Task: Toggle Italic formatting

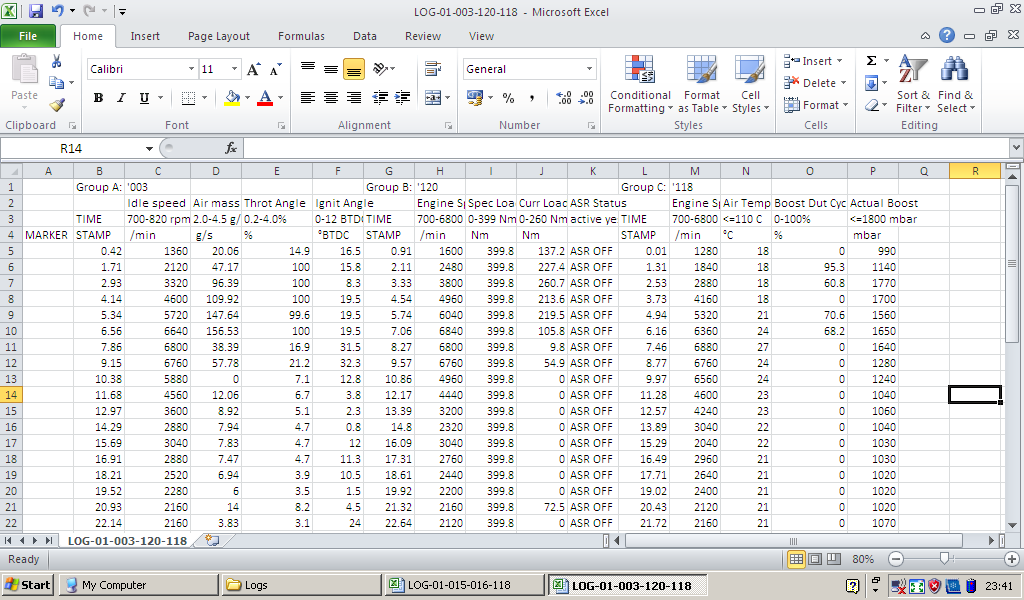Action: point(121,98)
